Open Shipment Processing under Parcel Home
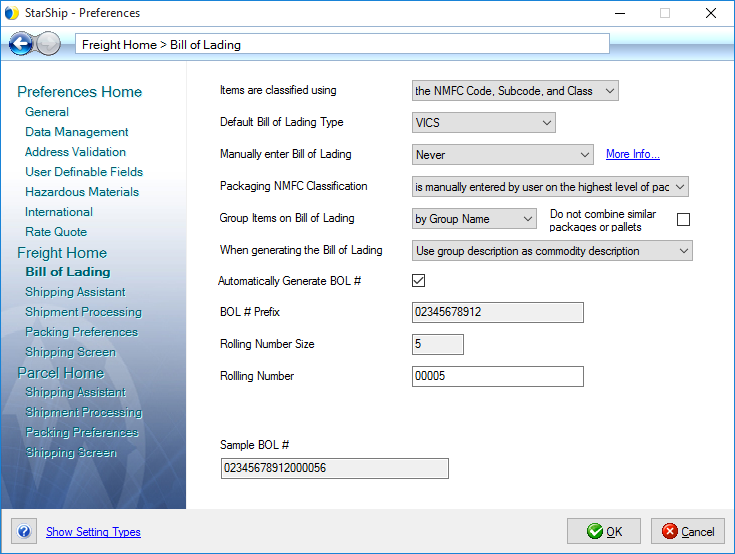This screenshot has width=735, height=554. [x=83, y=412]
